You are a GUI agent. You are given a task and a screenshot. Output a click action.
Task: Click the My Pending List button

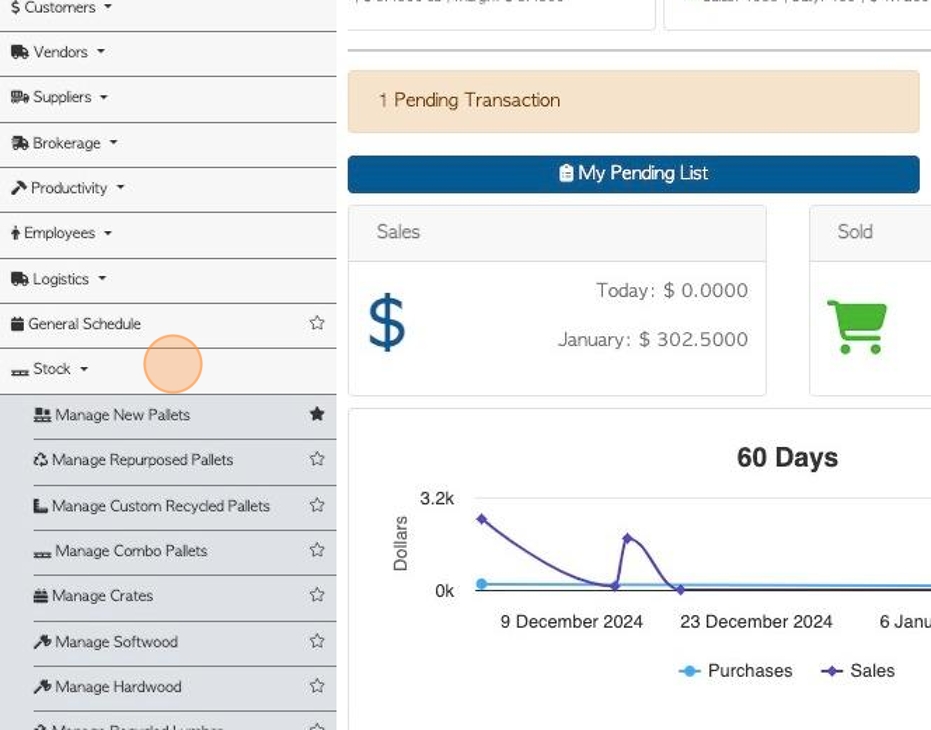click(x=633, y=173)
